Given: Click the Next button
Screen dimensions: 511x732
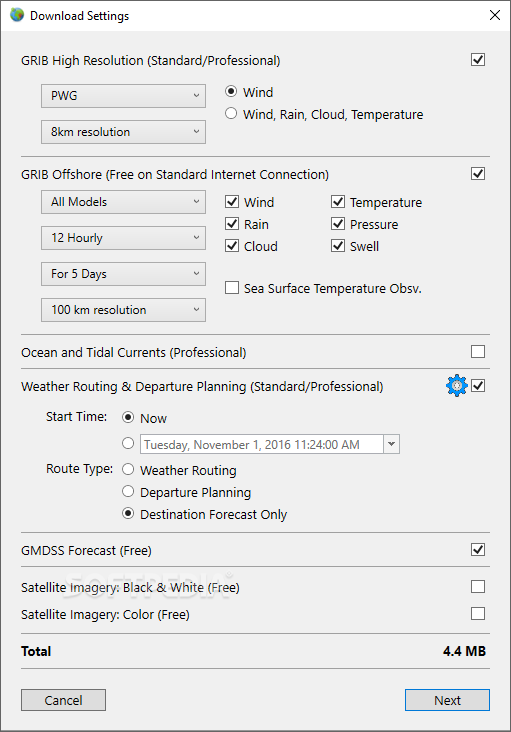Looking at the screenshot, I should click(447, 700).
